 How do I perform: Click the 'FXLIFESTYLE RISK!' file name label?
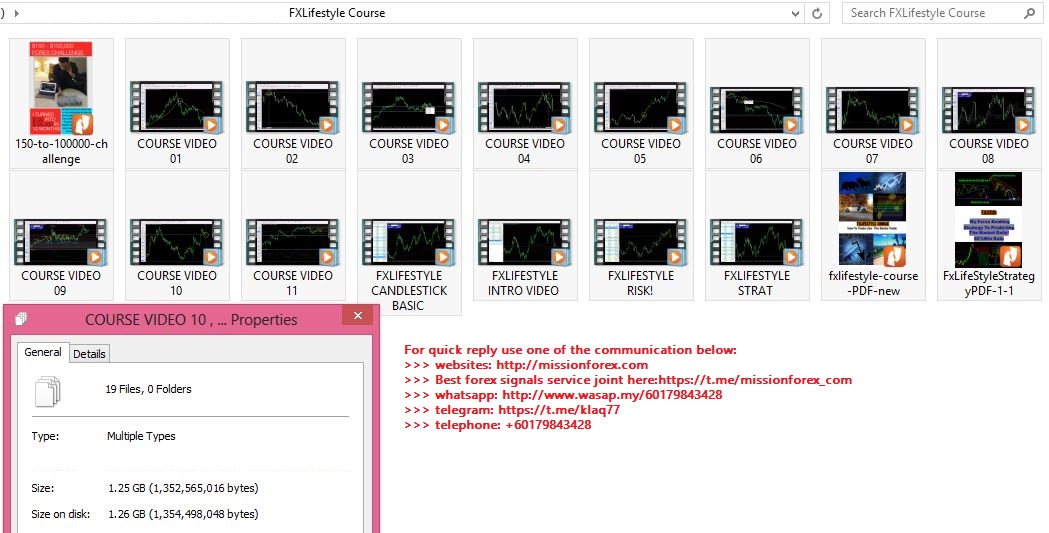tap(640, 283)
